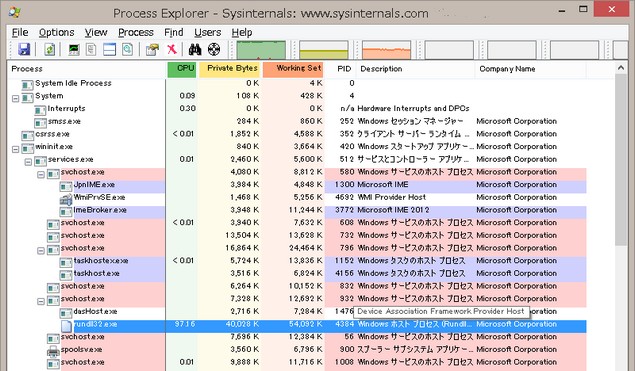Screen dimensions: 635x371
Task: Minimize the Process Explorer window
Action: [562, 10]
